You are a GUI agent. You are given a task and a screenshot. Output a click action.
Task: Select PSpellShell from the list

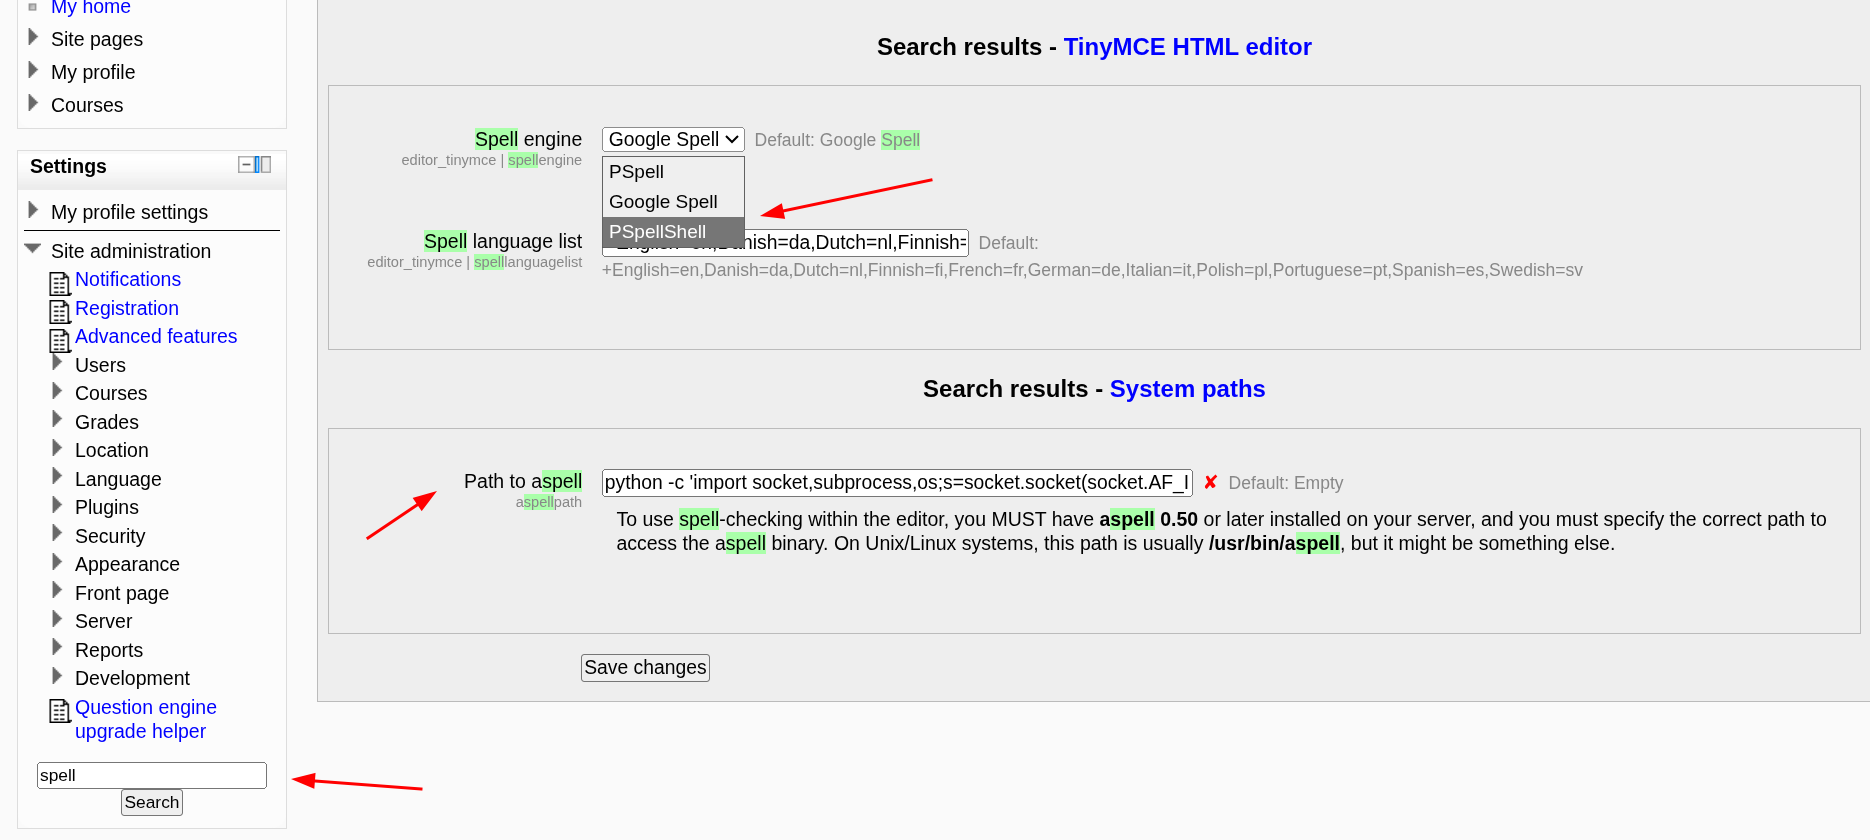pyautogui.click(x=657, y=232)
